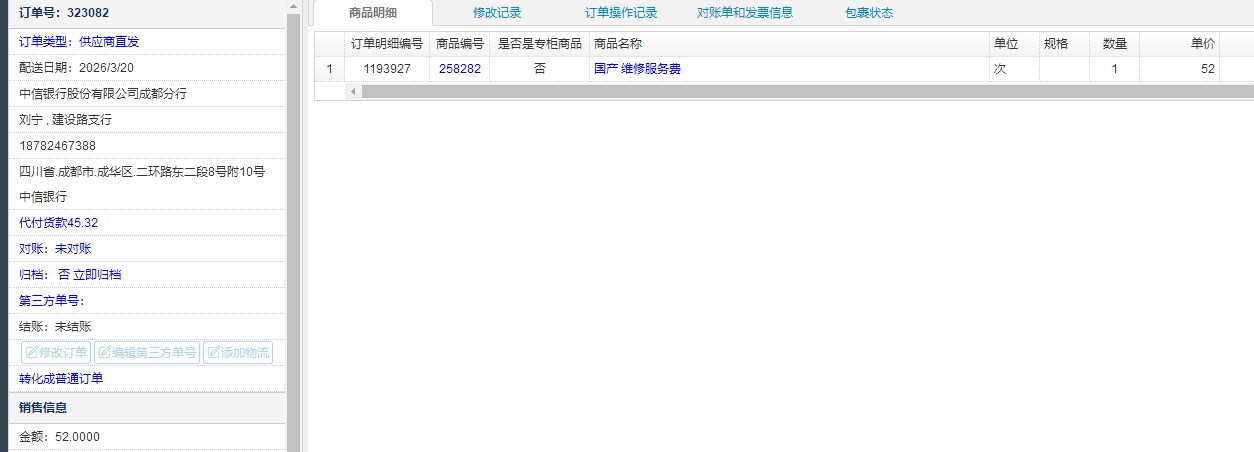This screenshot has height=452, width=1254.
Task: Open the 订单操作记录 tab
Action: (x=621, y=13)
